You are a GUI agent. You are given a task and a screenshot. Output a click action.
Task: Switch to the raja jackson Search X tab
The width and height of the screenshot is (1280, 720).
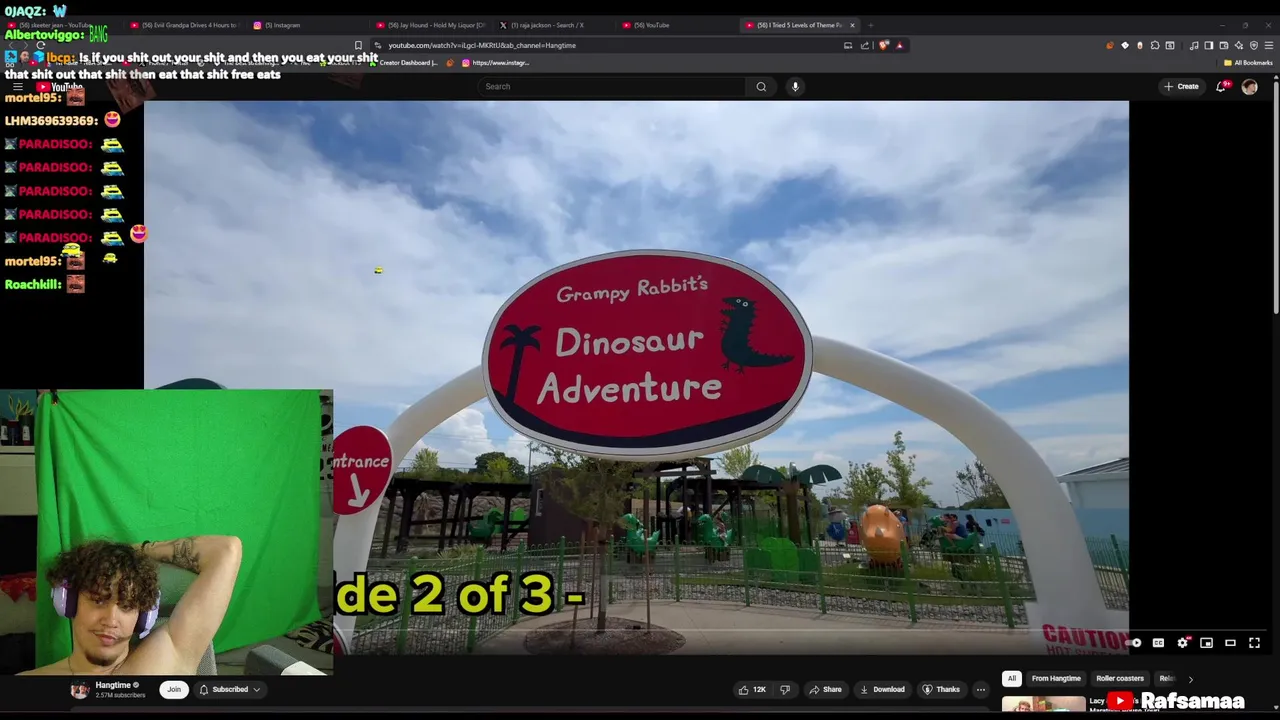point(553,25)
